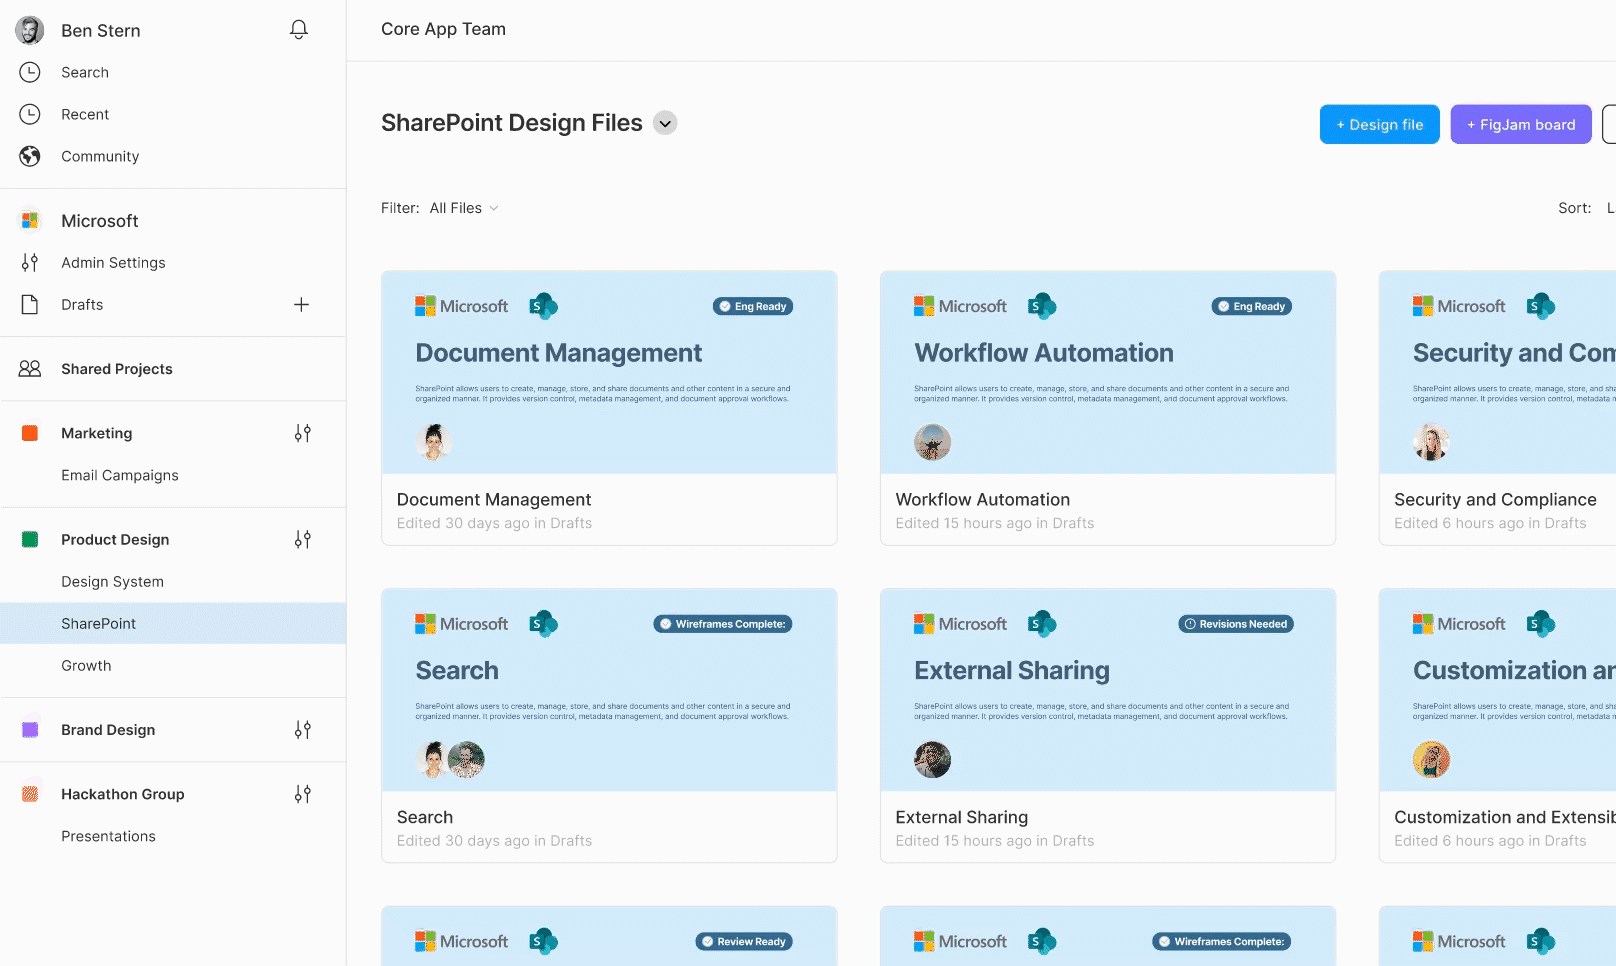The width and height of the screenshot is (1616, 966).
Task: Click 'Security and Compliance' file name
Action: pyautogui.click(x=1495, y=499)
